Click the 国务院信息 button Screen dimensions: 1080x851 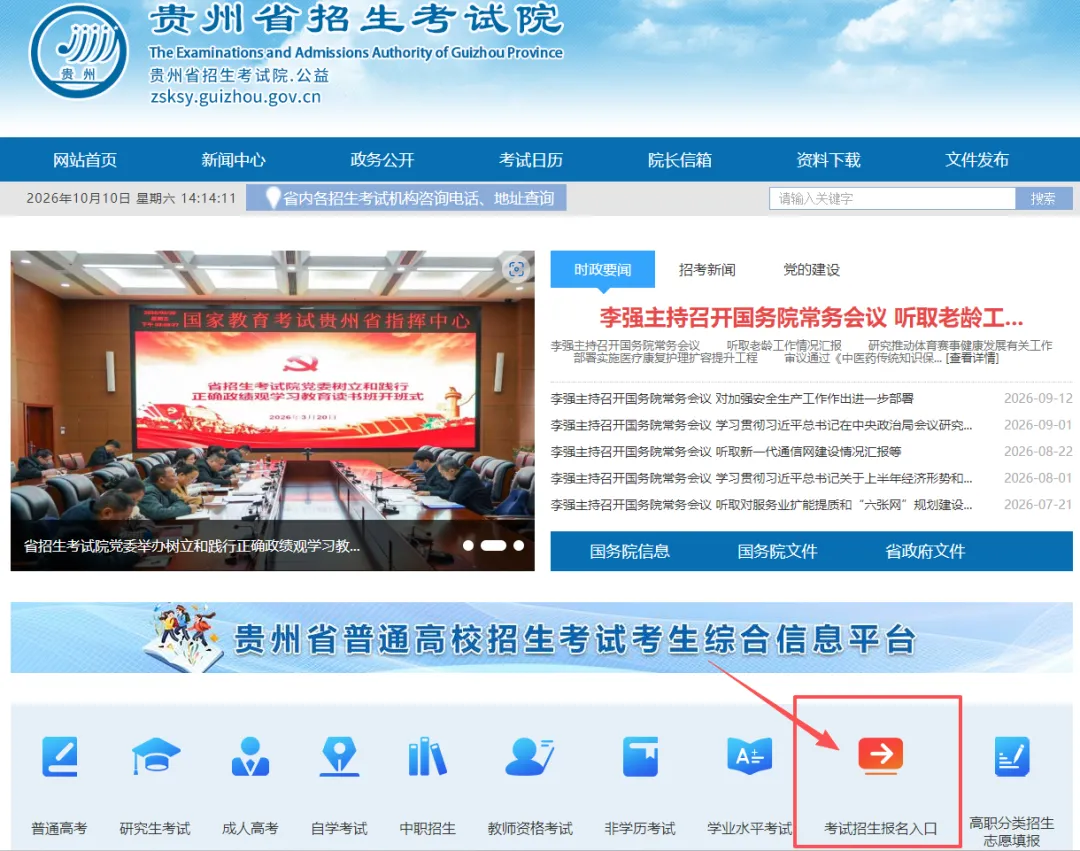(x=630, y=551)
